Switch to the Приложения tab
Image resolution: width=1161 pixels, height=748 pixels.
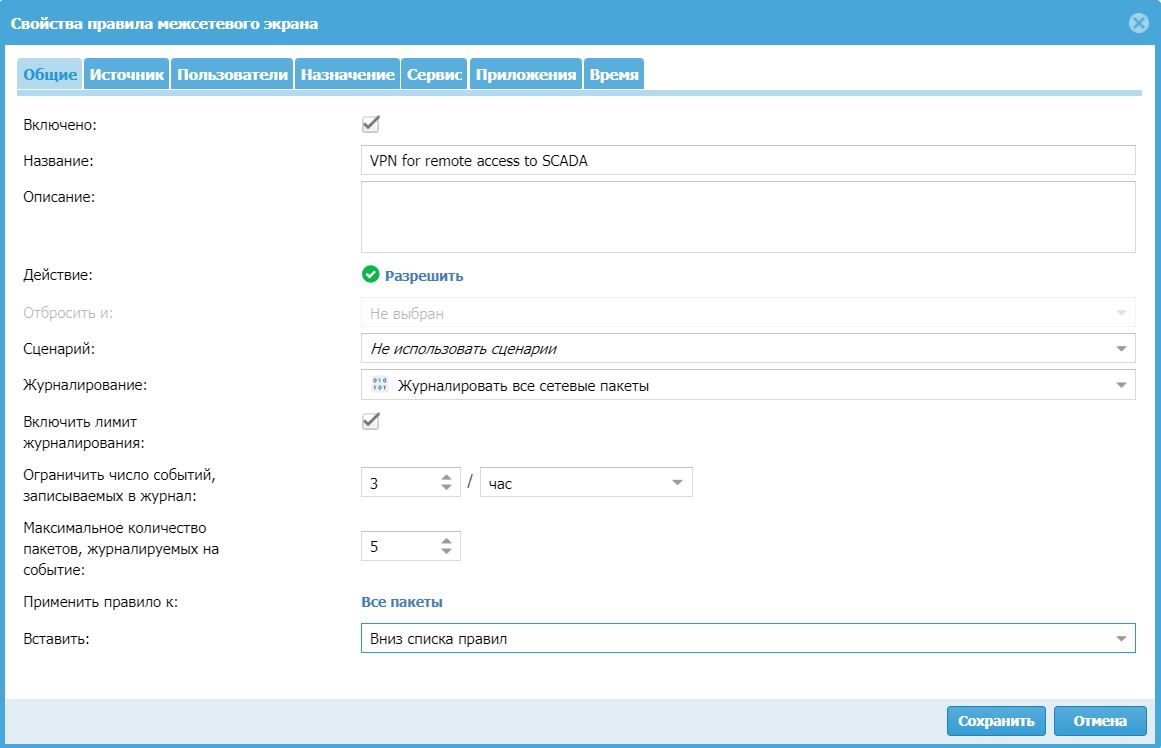526,74
